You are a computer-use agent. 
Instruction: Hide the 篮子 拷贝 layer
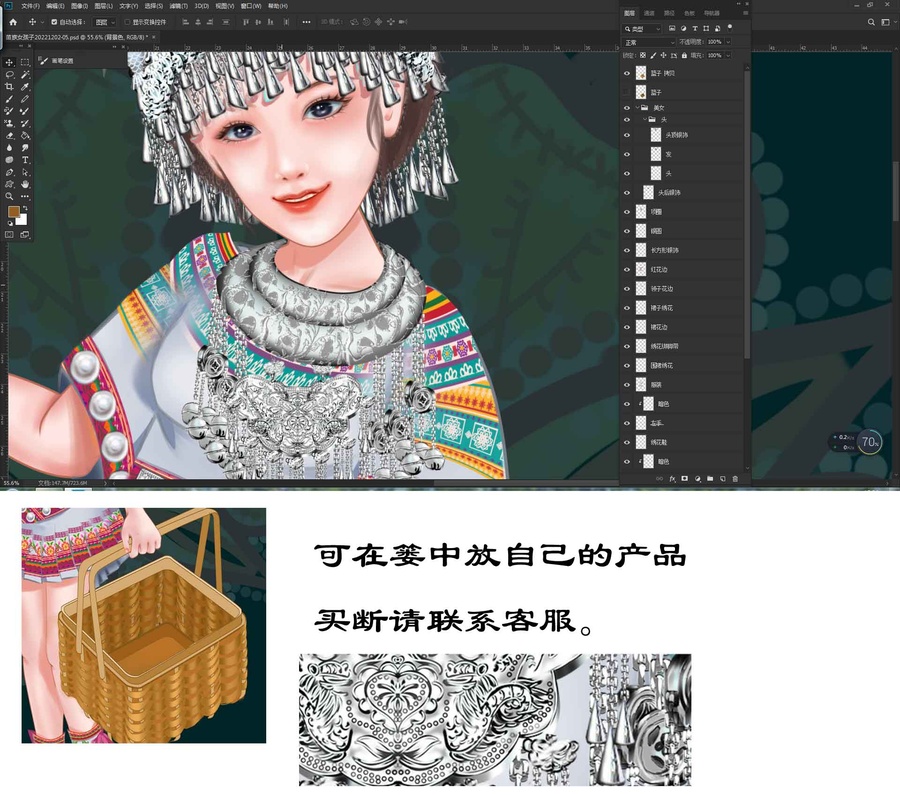(627, 73)
